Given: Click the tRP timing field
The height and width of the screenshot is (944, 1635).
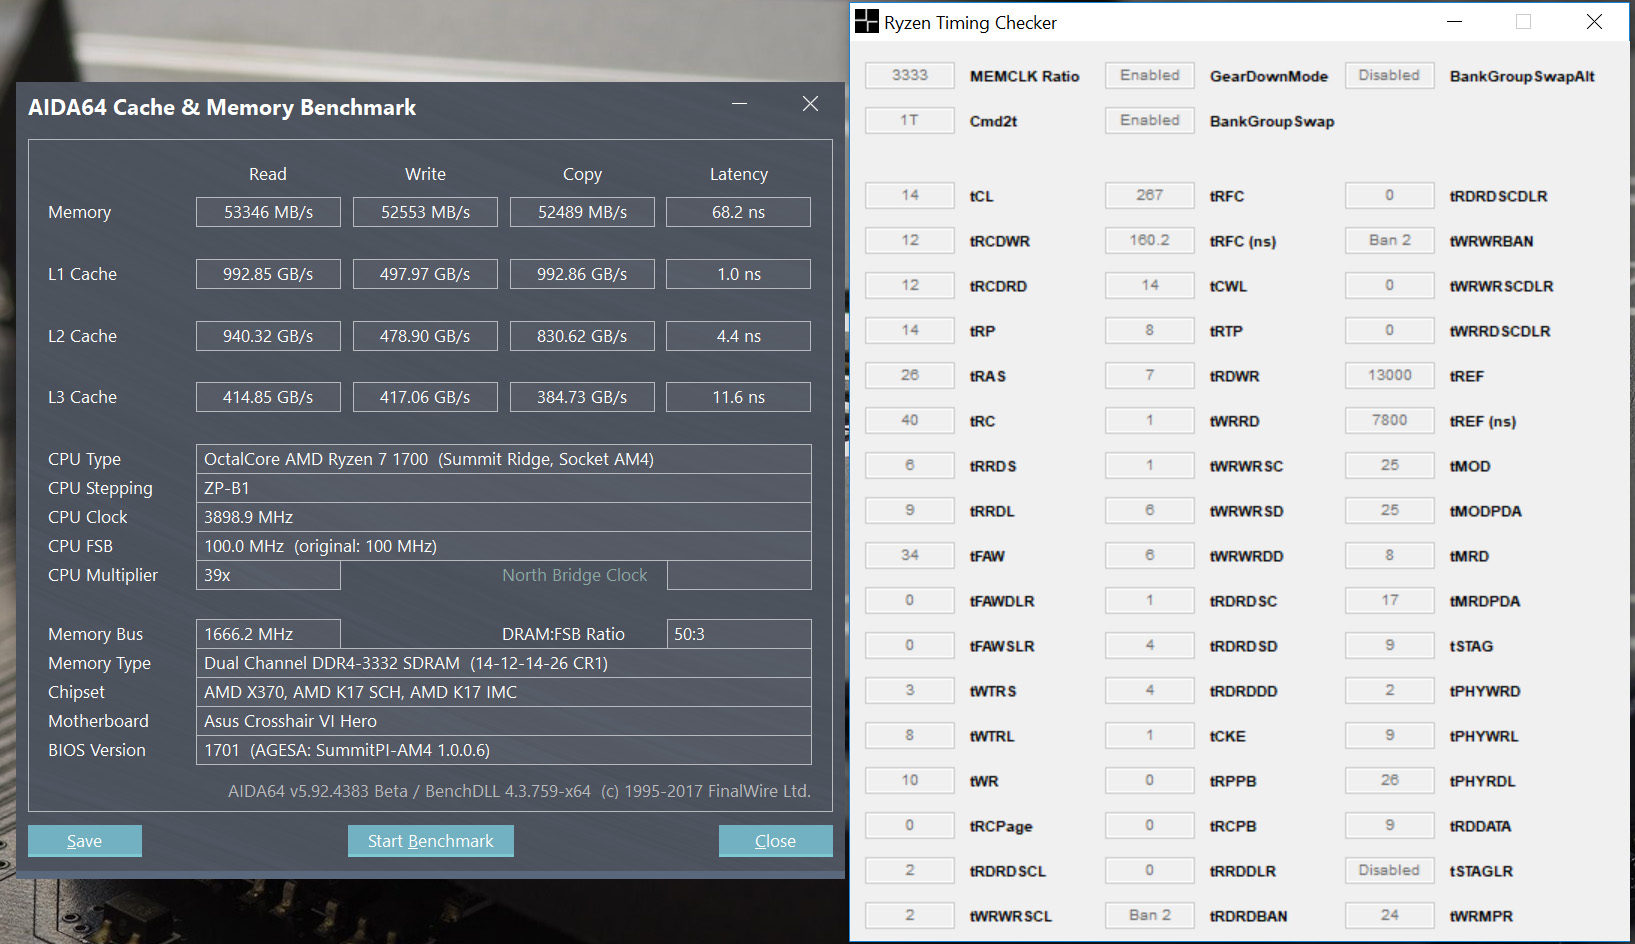Looking at the screenshot, I should [x=910, y=330].
